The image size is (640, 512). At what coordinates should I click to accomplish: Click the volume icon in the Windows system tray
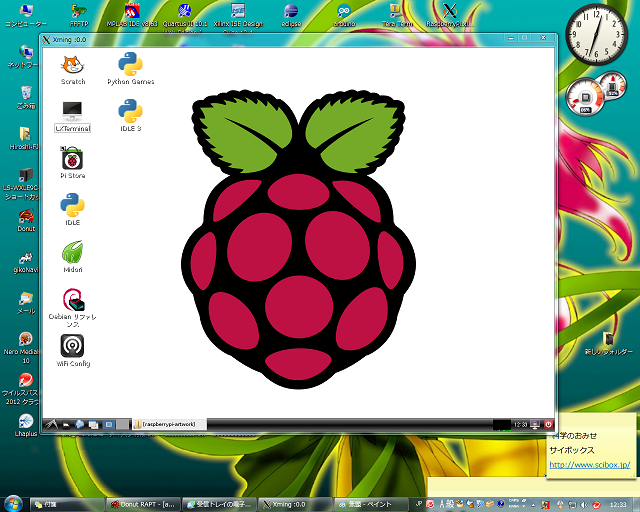584,505
